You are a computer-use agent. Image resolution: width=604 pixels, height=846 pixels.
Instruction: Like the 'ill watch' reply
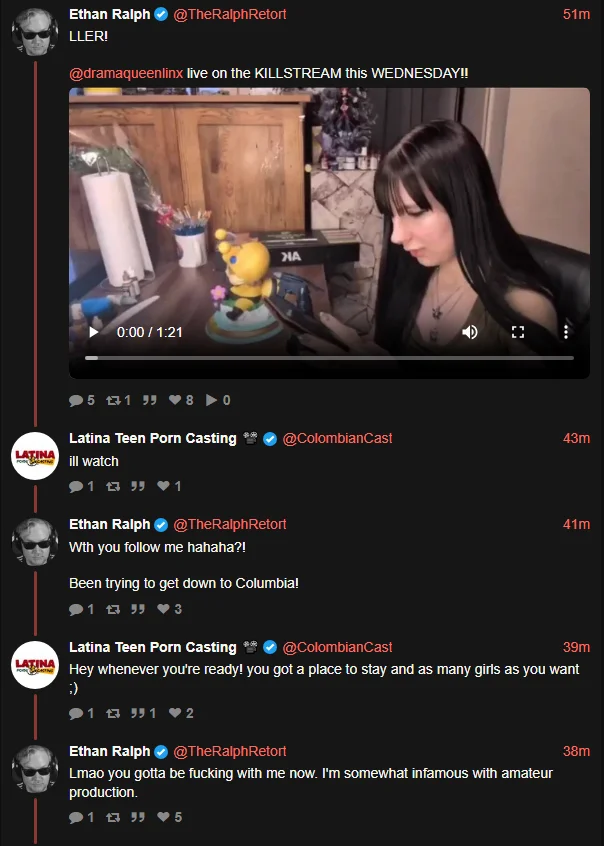point(169,486)
